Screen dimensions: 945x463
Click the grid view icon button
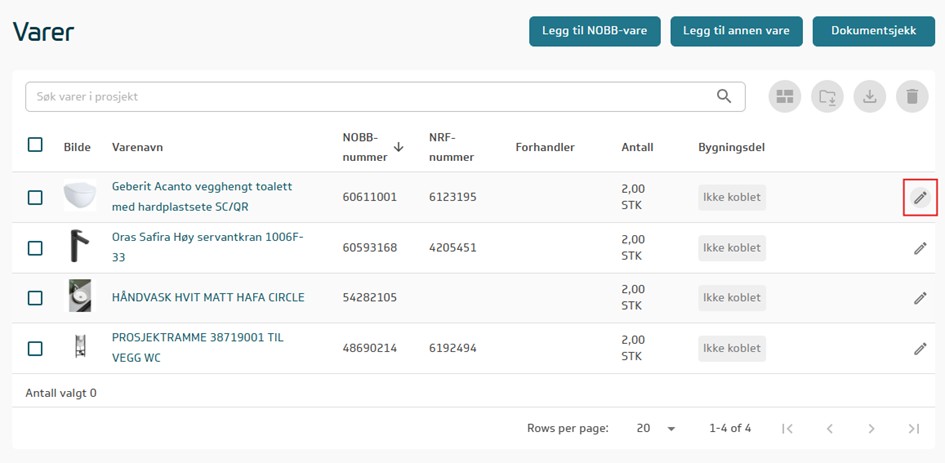(x=785, y=97)
